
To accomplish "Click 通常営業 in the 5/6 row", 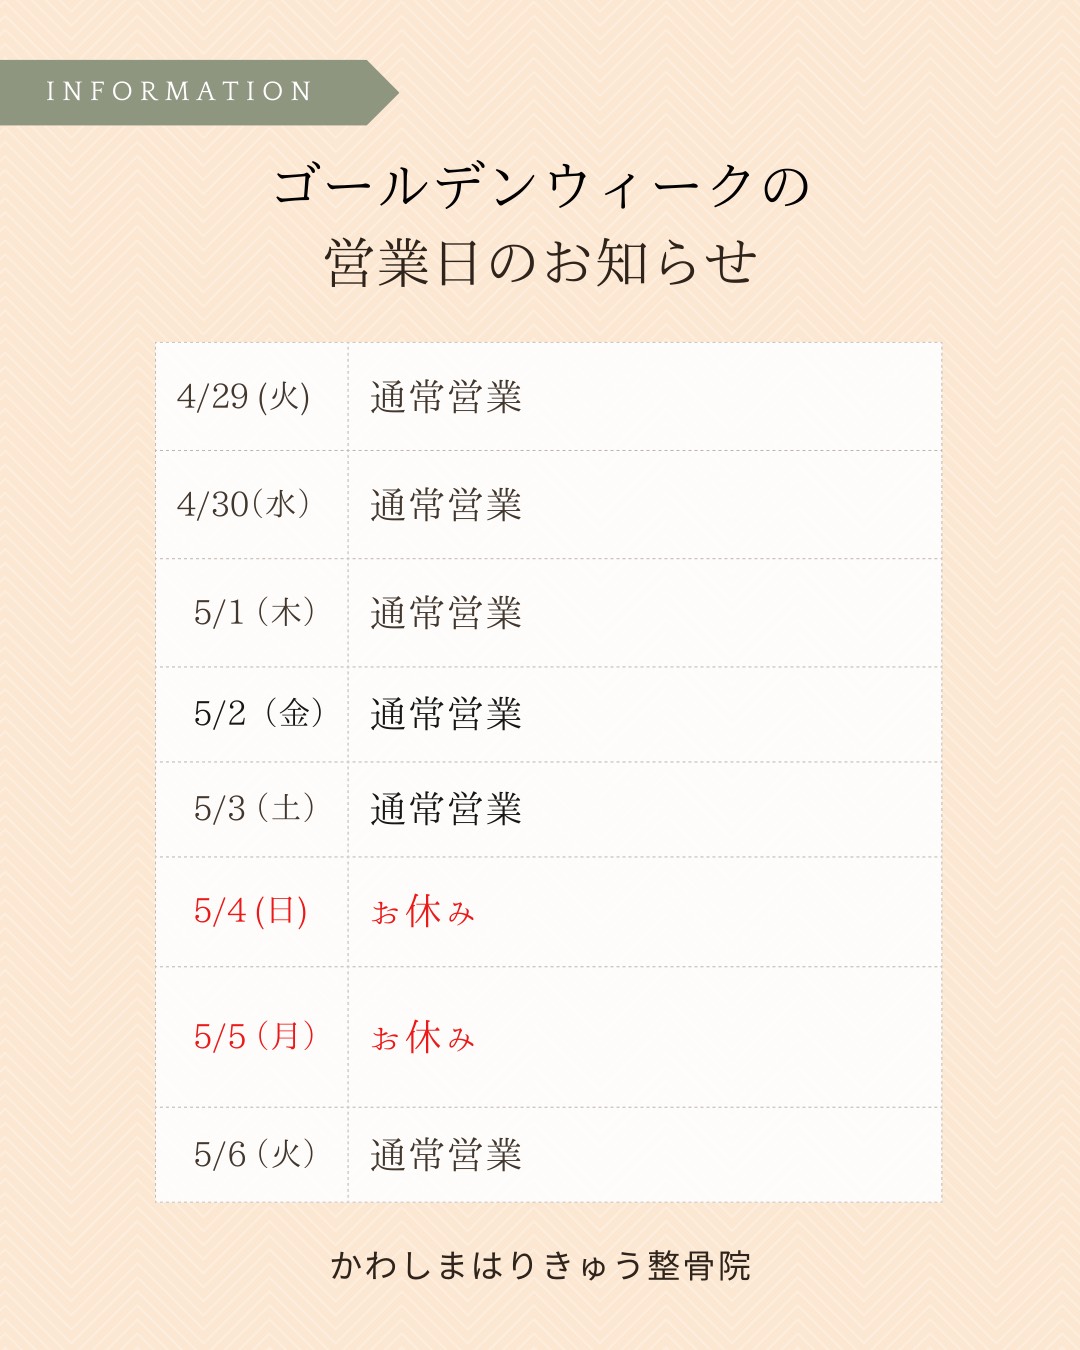I will coord(446,1155).
